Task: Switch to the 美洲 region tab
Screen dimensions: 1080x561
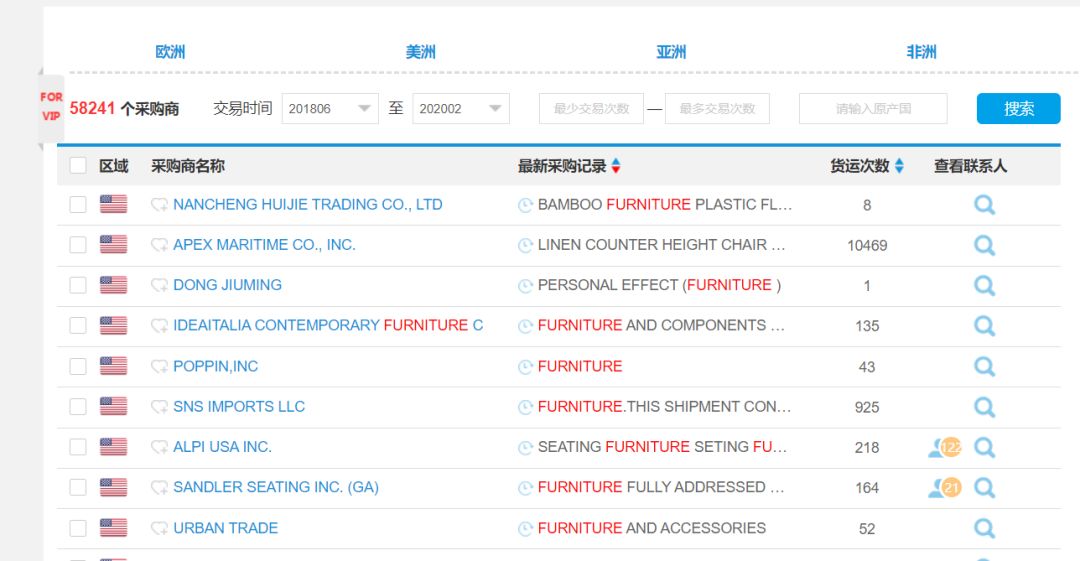Action: (420, 52)
